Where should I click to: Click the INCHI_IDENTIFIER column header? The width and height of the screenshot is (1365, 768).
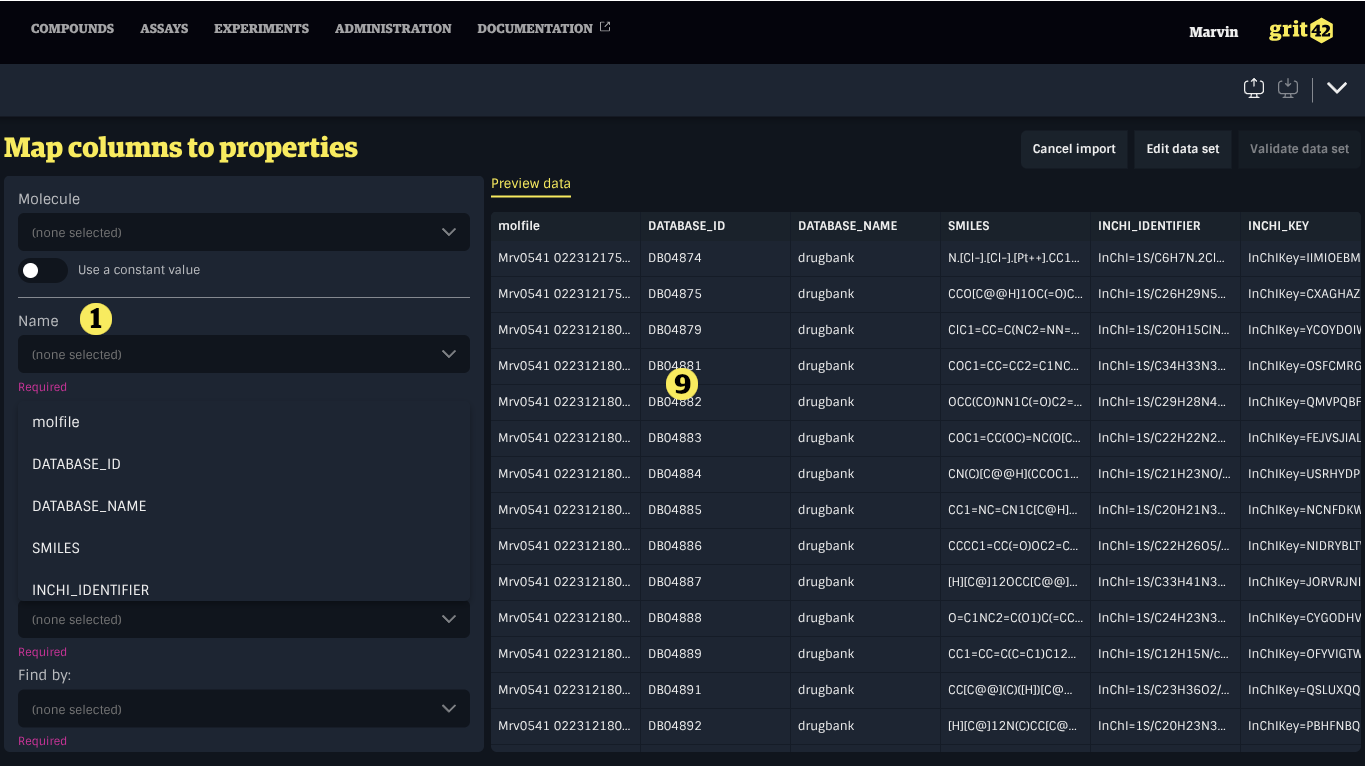tap(1165, 226)
